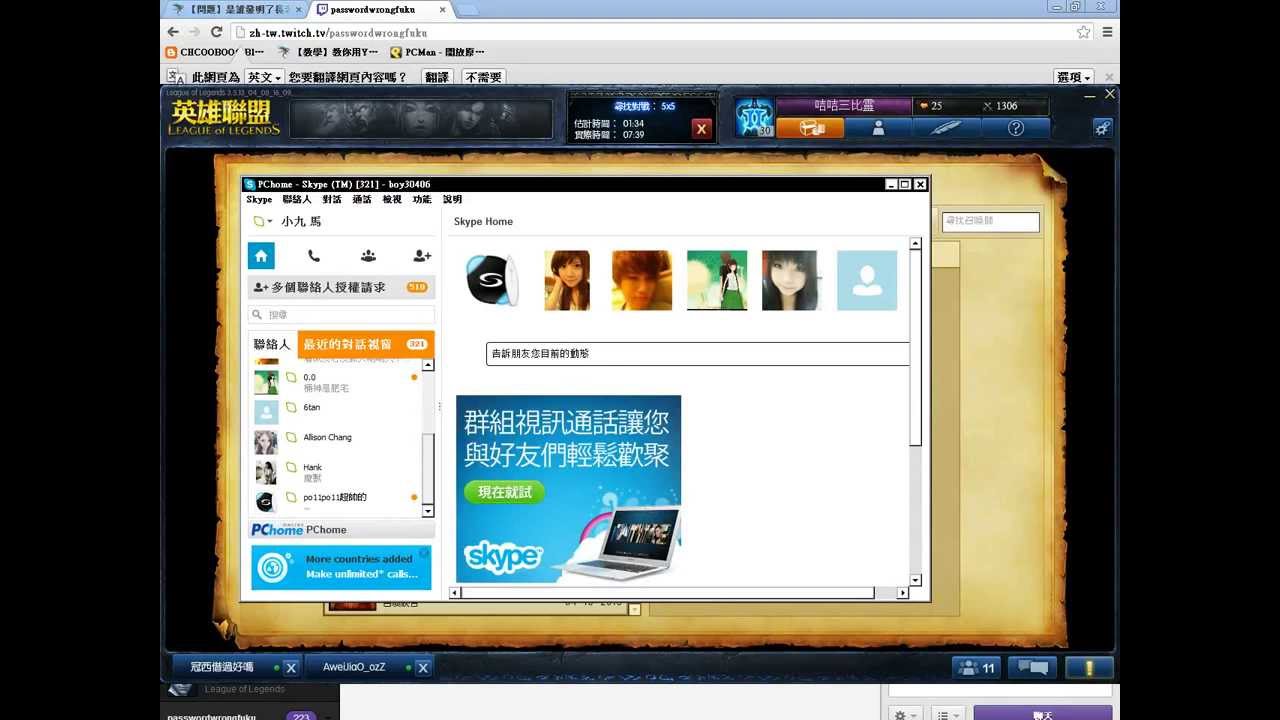
Task: Open the 英文 language dropdown in translate bar
Action: click(265, 77)
